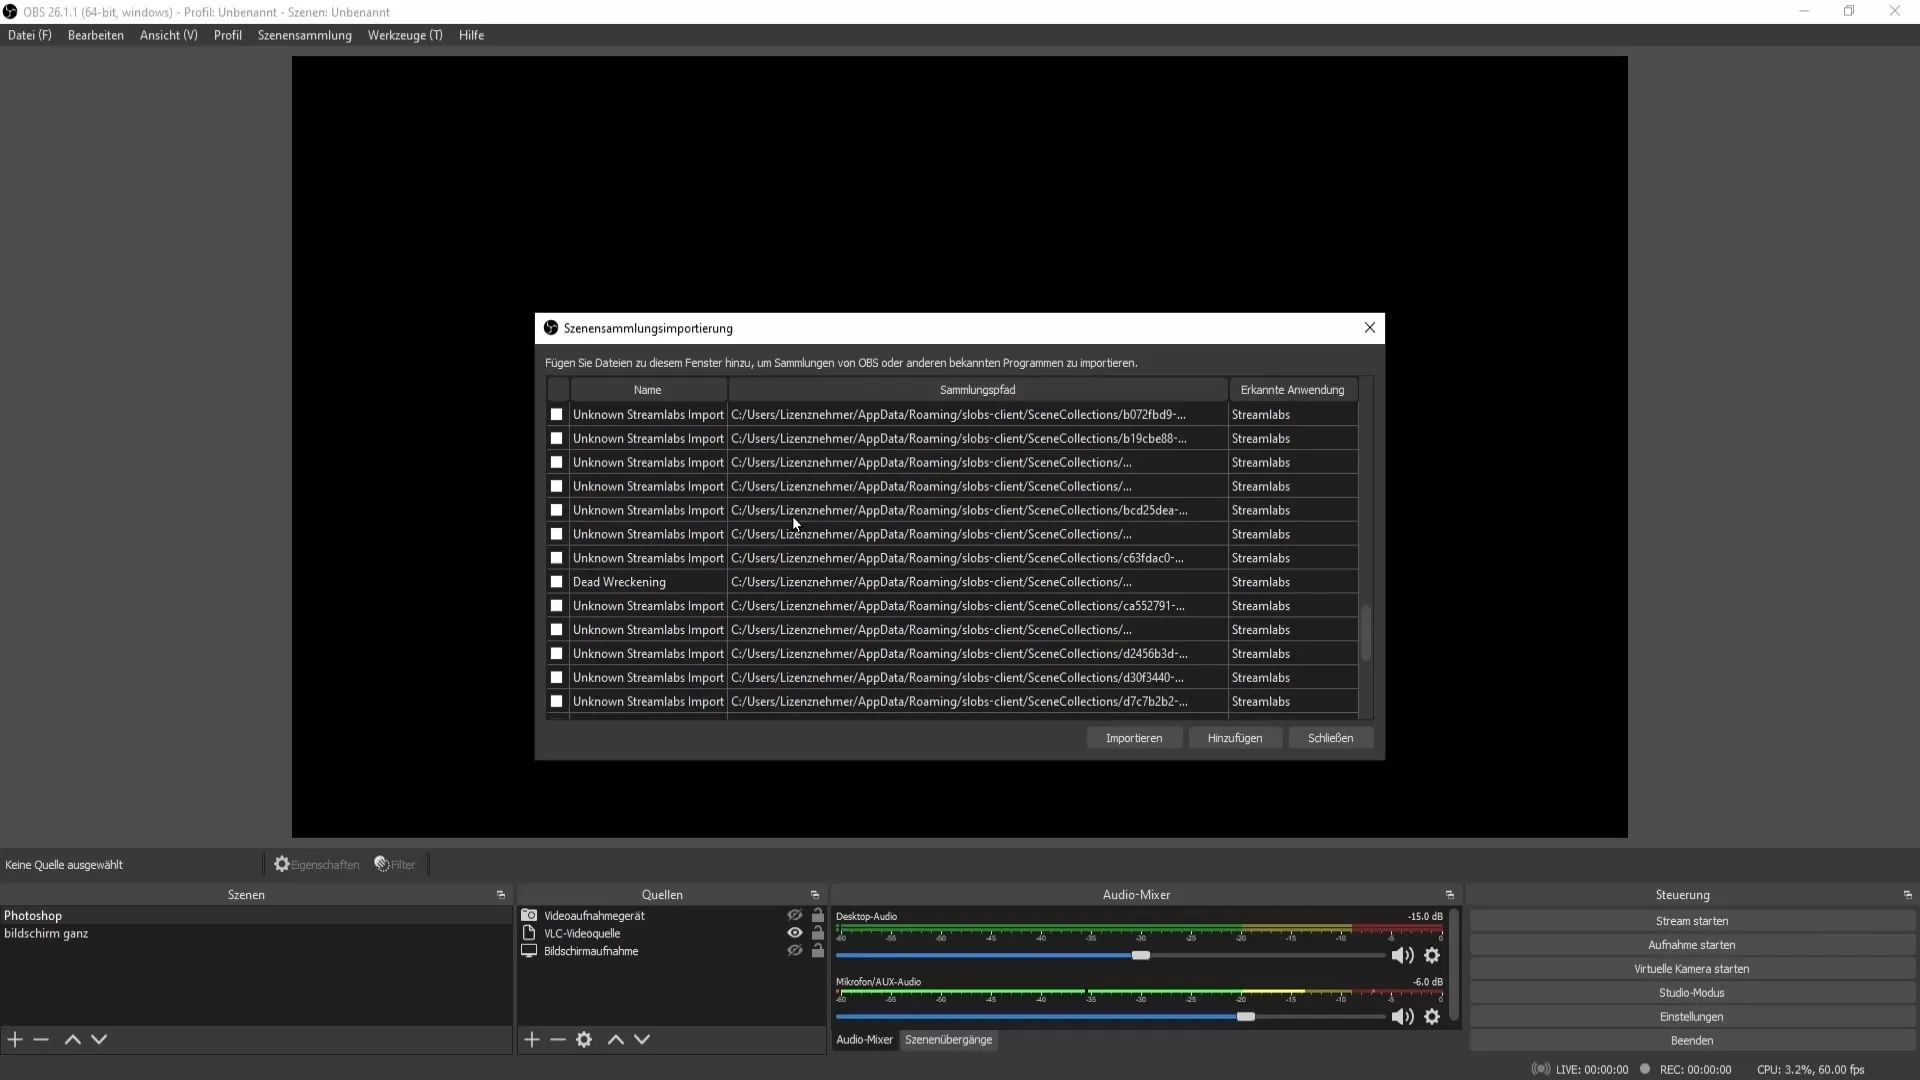Undock the Steuerung panel
This screenshot has height=1080, width=1920.
1908,895
